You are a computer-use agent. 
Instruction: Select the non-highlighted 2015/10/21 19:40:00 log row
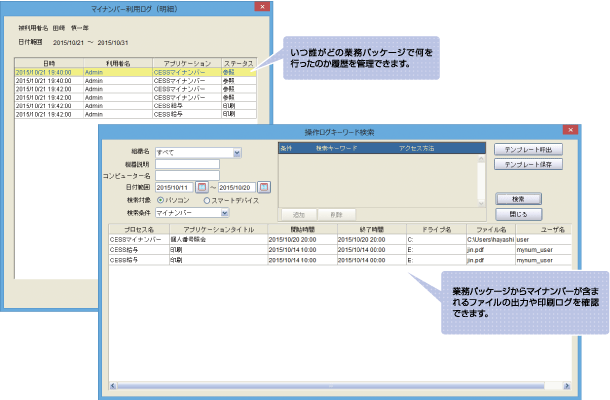135,81
